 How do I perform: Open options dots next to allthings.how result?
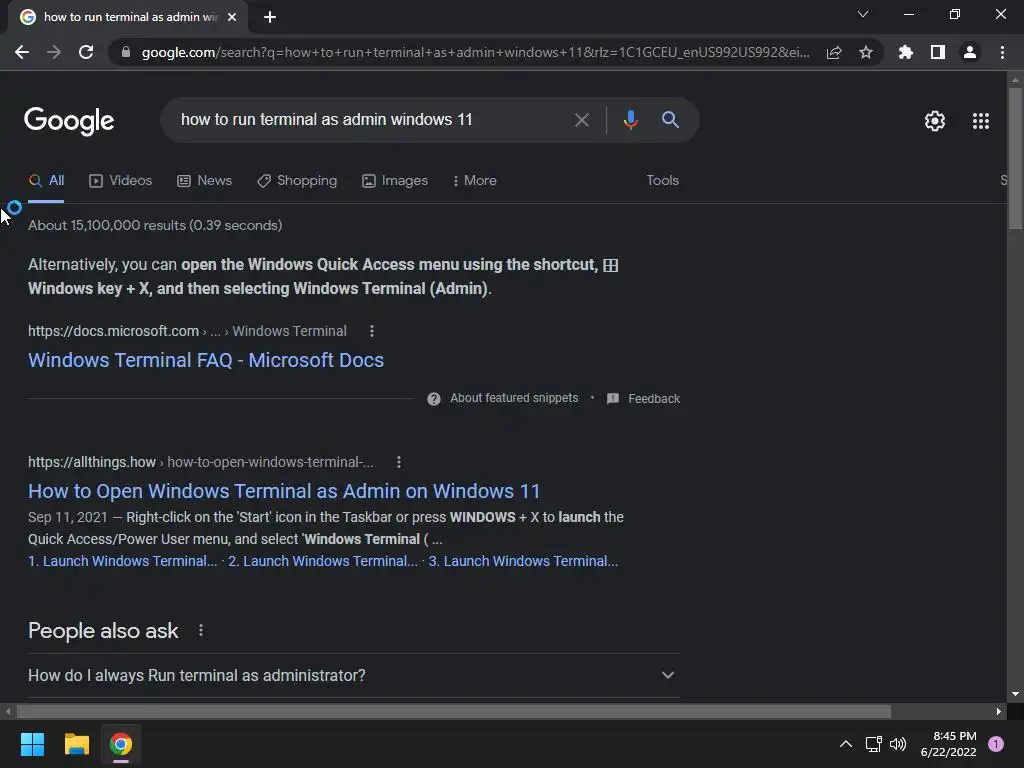[399, 462]
